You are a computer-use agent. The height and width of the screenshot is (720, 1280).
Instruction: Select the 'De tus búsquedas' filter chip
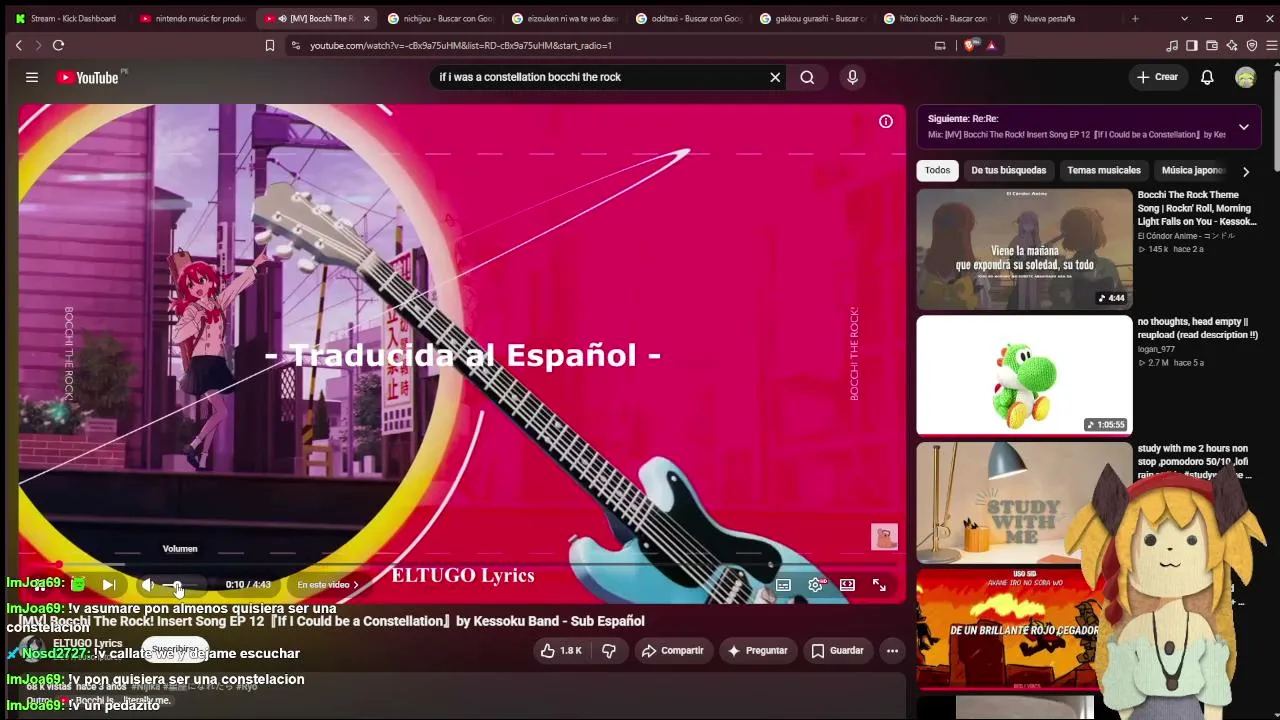pos(1008,170)
